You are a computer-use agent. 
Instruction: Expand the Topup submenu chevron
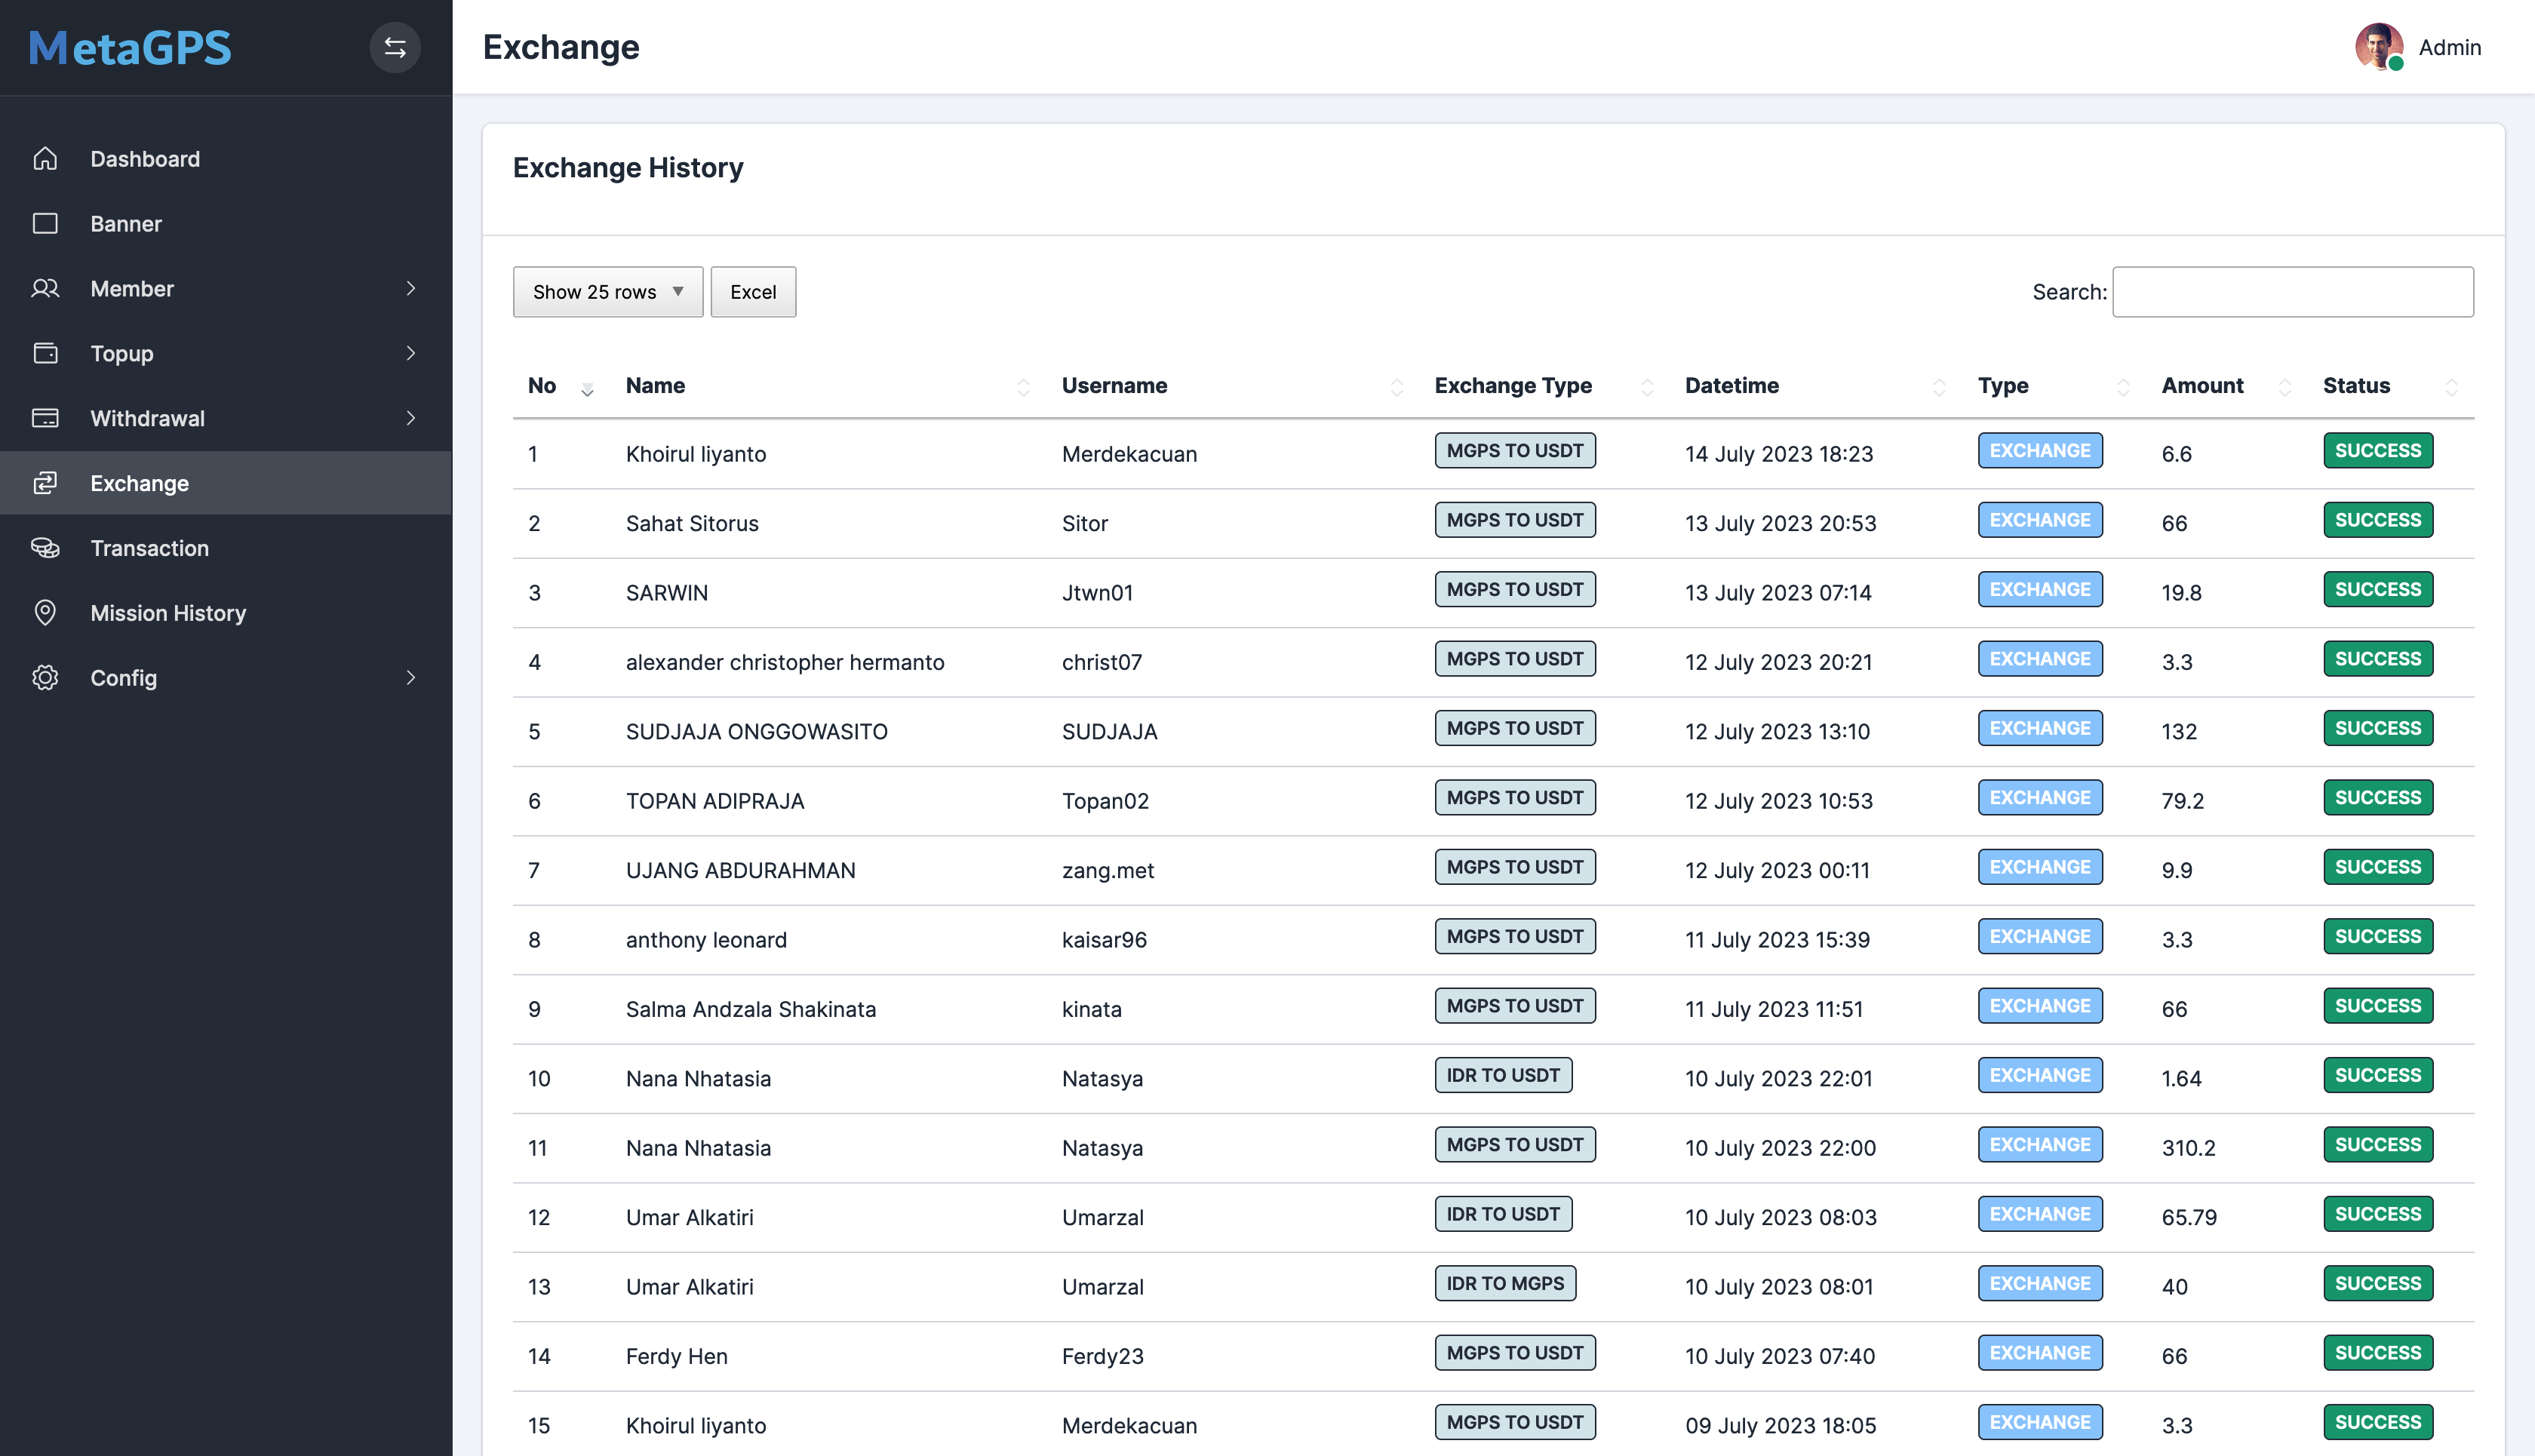click(x=411, y=353)
